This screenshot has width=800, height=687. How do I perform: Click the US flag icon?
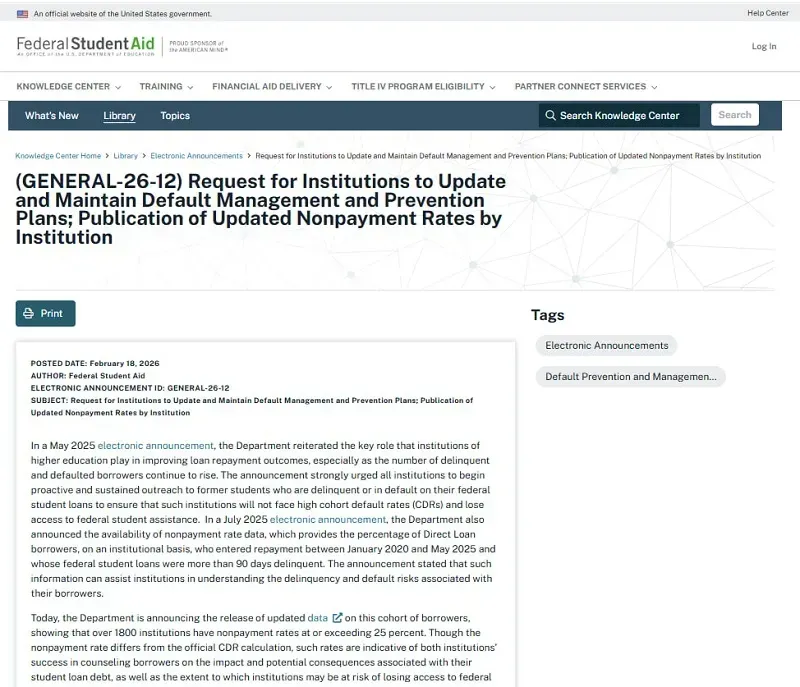pyautogui.click(x=22, y=14)
